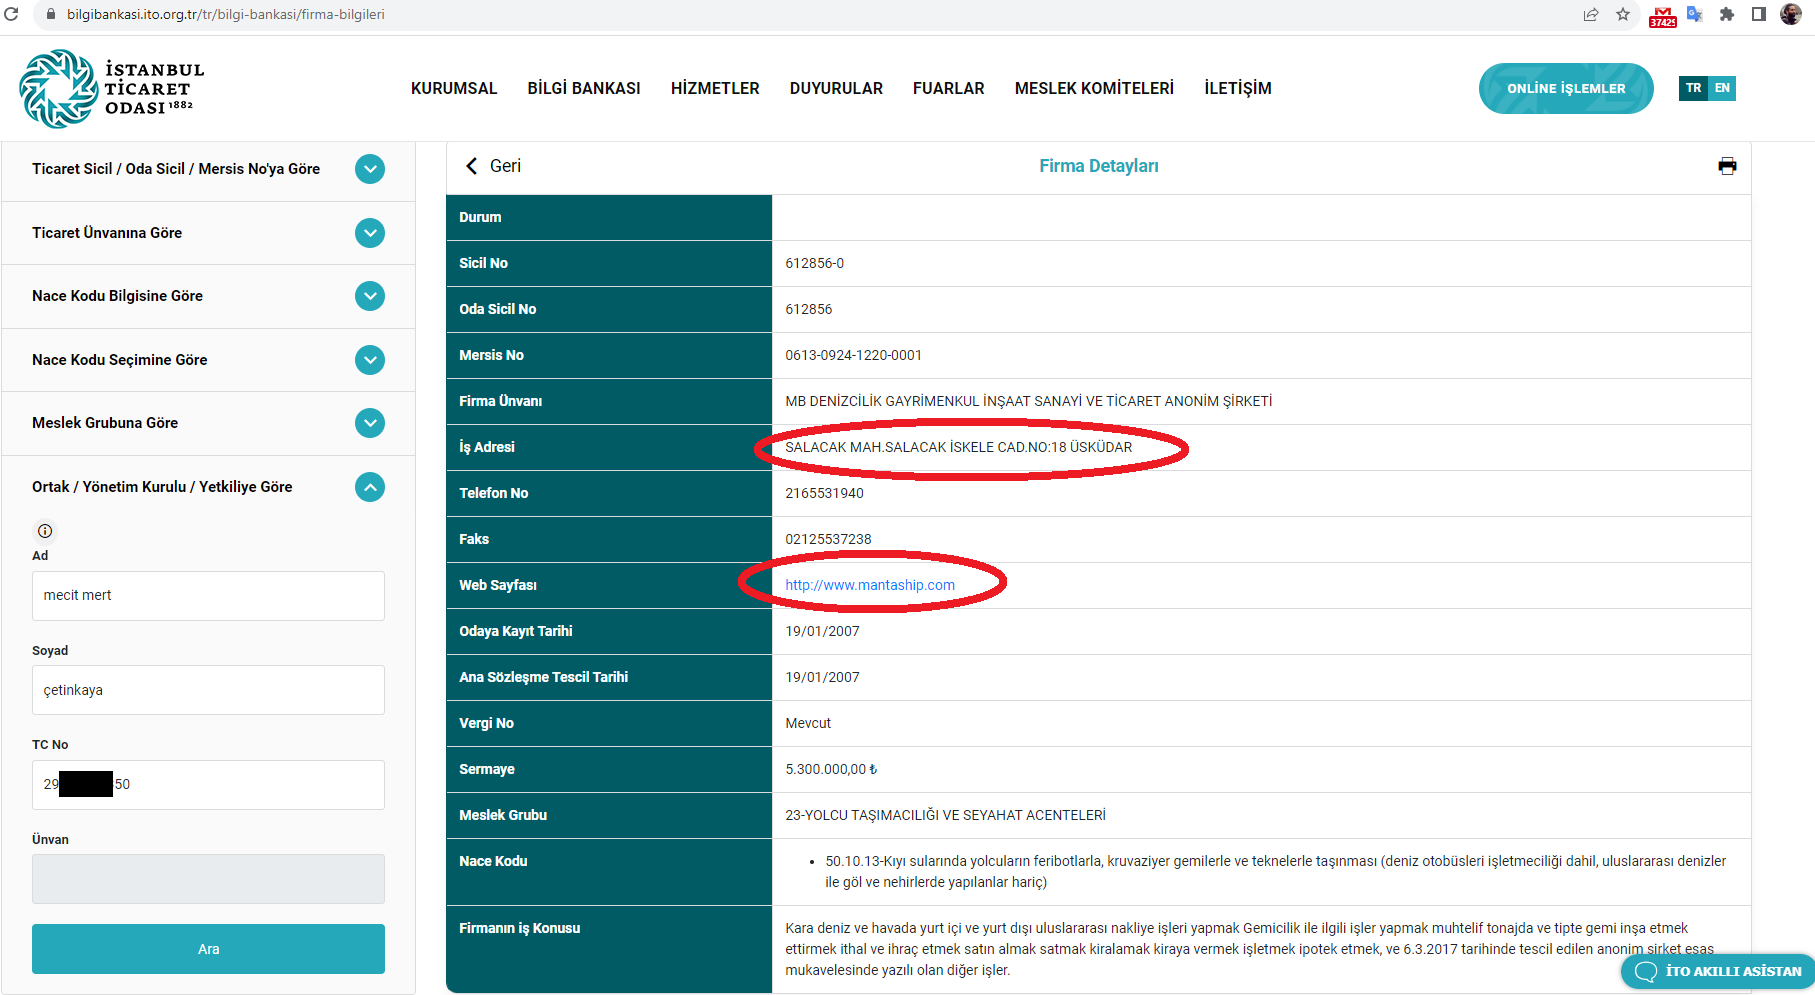Open the DUYURULAR menu
The height and width of the screenshot is (995, 1815).
(836, 88)
